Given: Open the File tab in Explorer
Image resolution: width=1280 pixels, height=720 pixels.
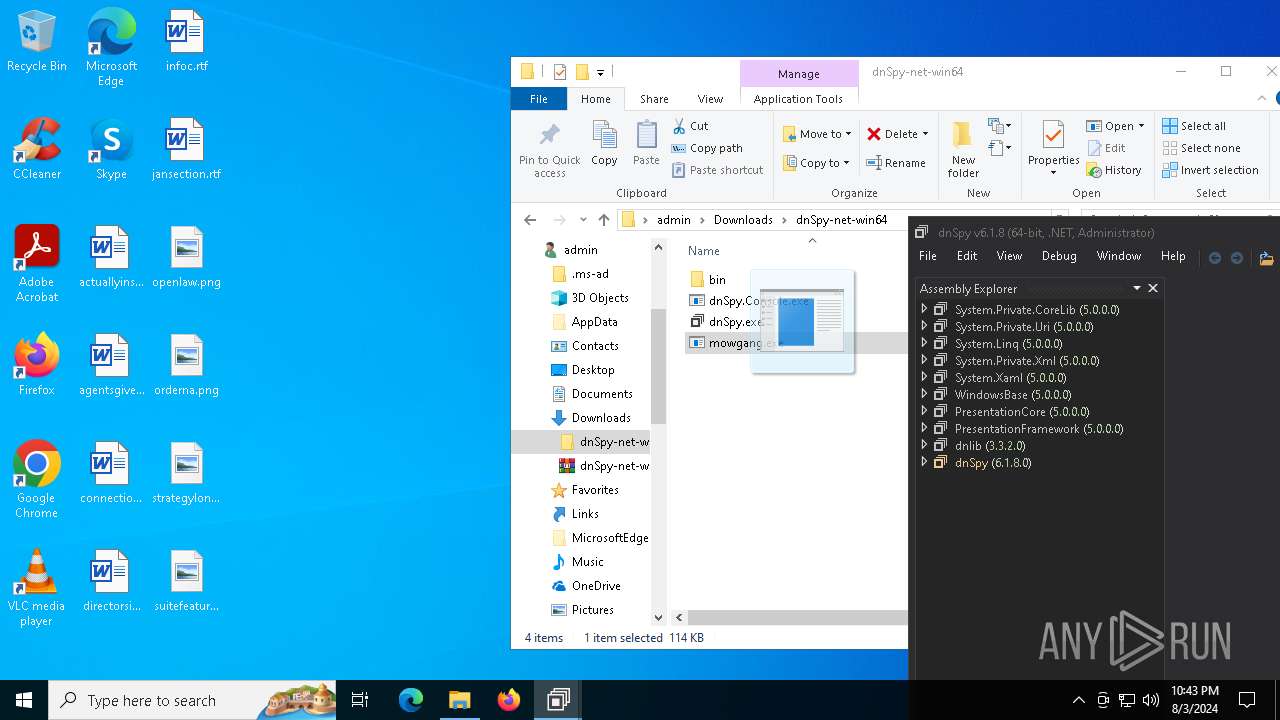Looking at the screenshot, I should pos(539,99).
